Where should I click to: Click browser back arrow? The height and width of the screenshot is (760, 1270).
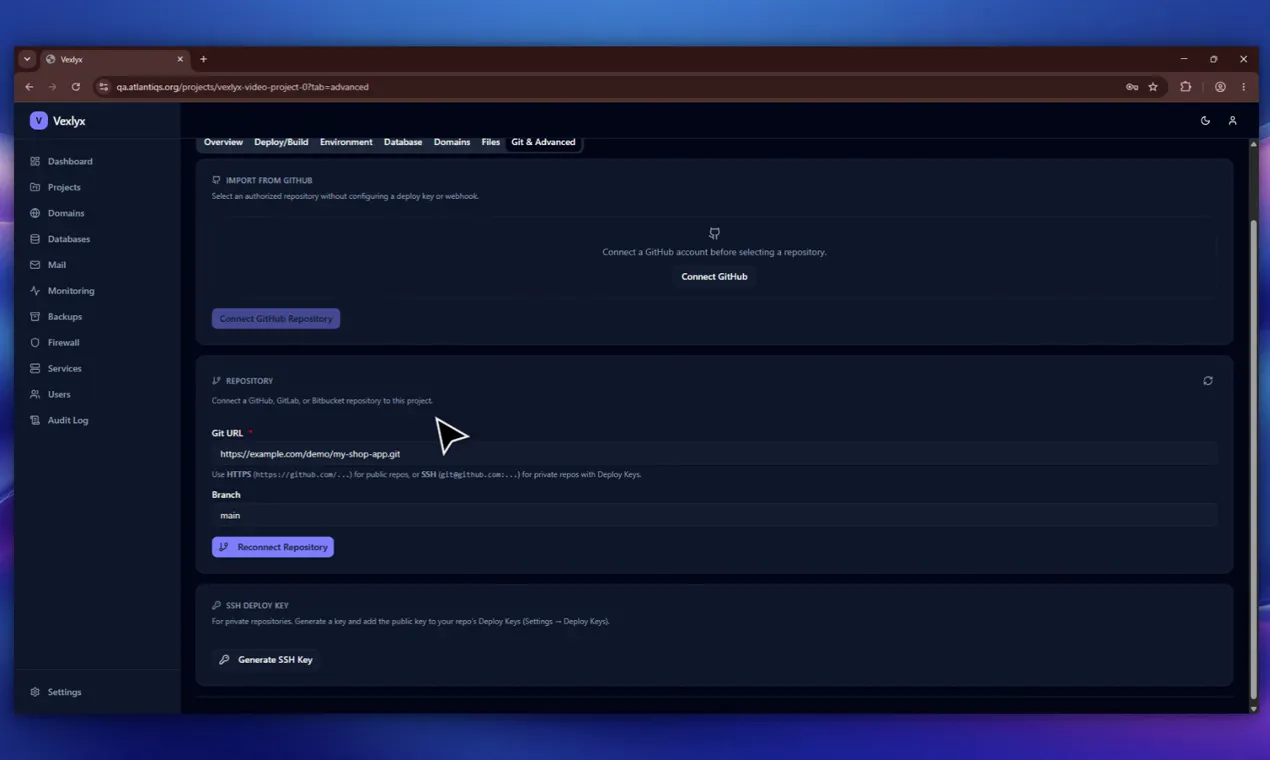[29, 87]
